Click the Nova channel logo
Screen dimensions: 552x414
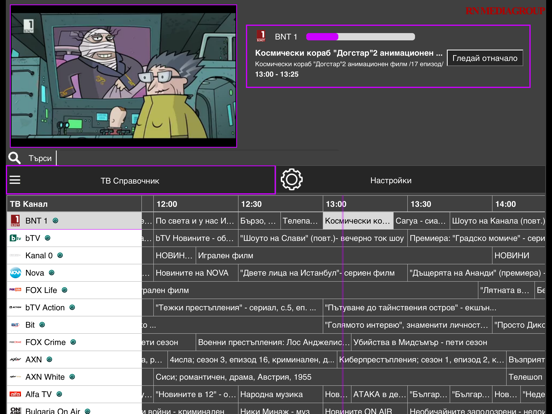15,273
